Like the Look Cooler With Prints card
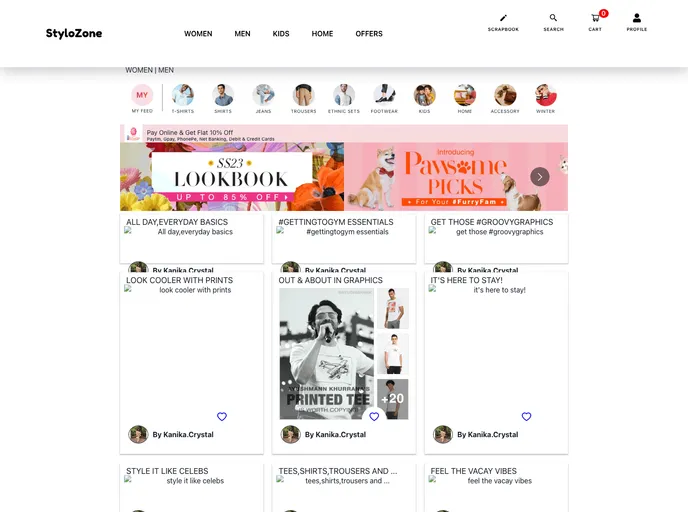688x512 pixels. click(x=222, y=417)
